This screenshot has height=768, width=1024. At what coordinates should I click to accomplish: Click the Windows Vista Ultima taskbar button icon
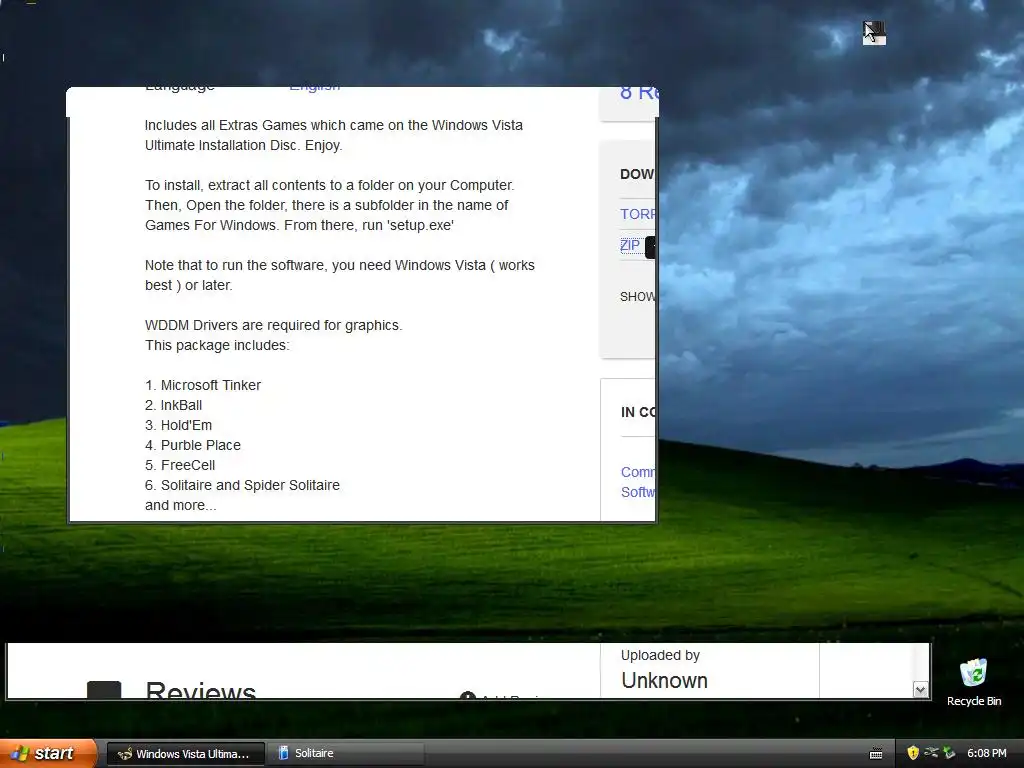(x=124, y=754)
